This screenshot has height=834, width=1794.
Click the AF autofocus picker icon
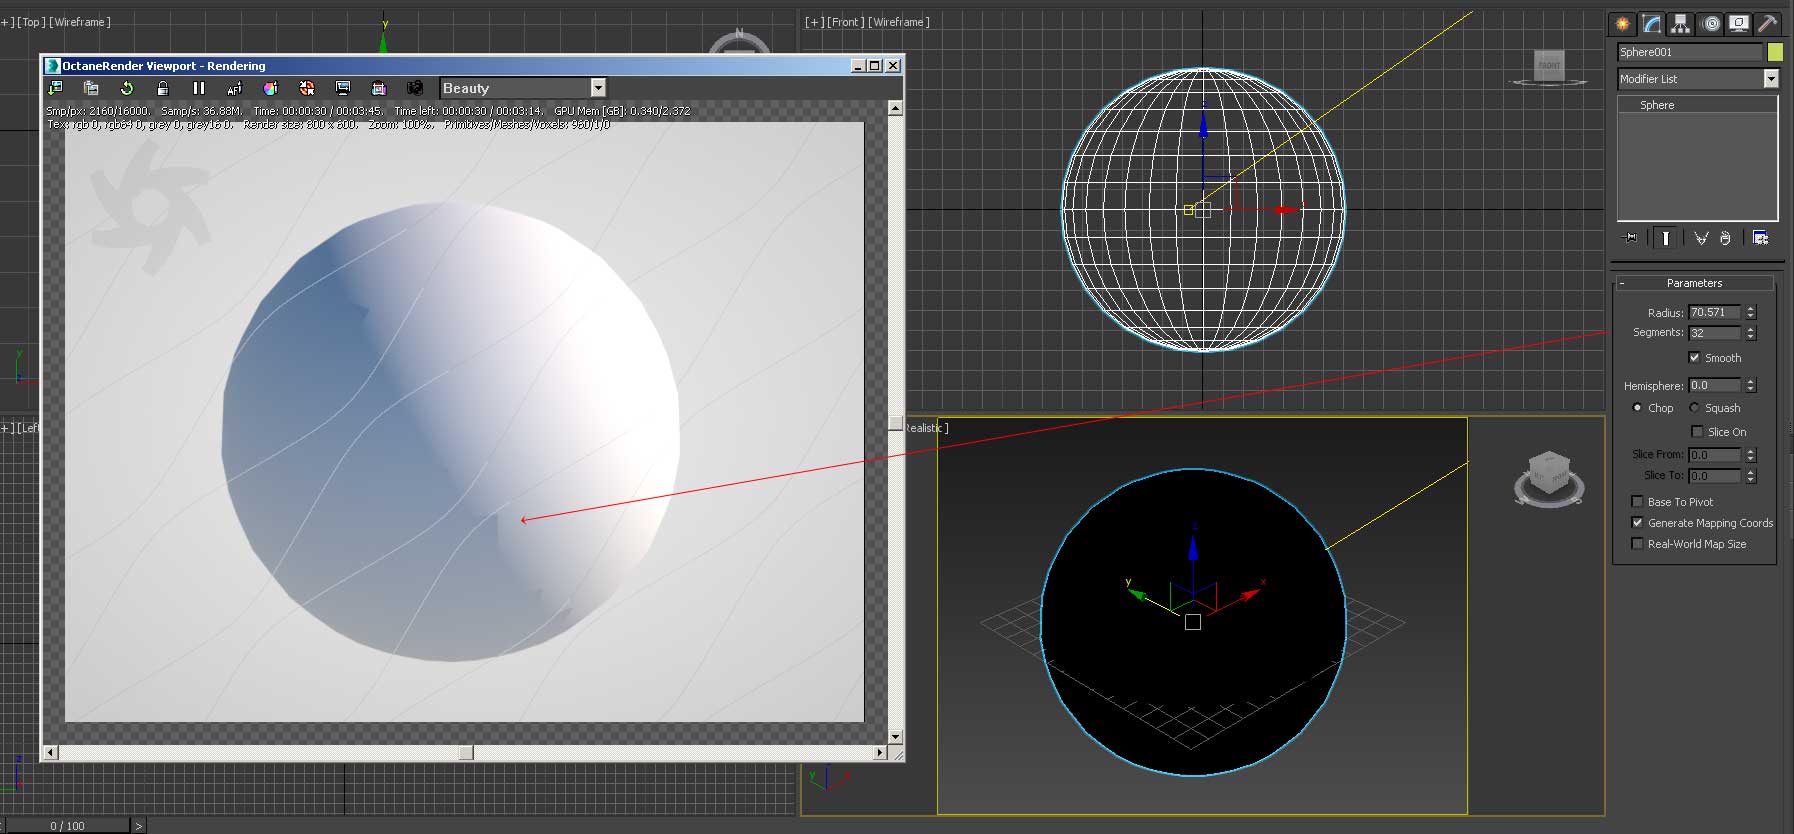[234, 88]
